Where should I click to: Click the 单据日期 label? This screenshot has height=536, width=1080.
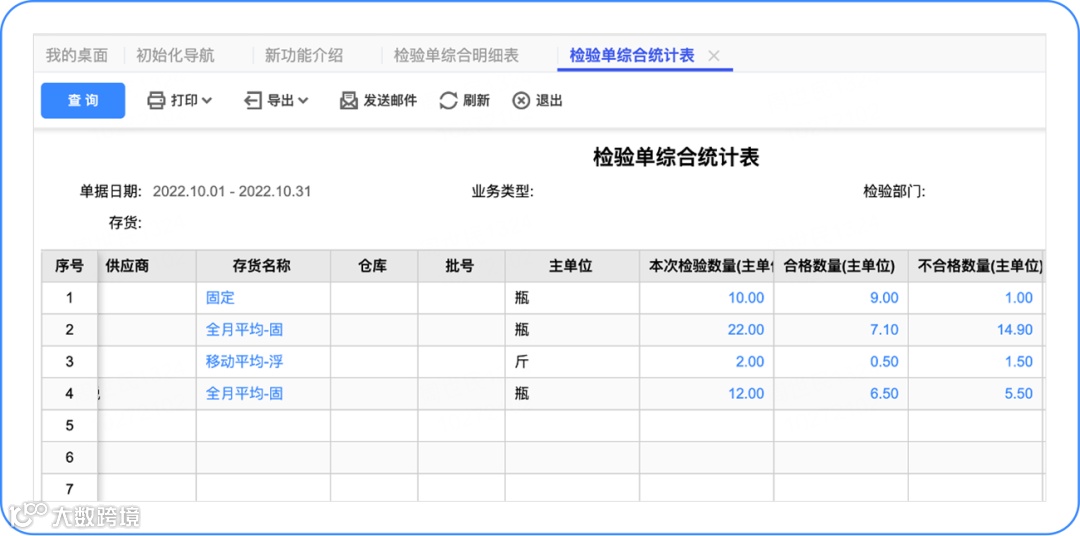coord(111,192)
